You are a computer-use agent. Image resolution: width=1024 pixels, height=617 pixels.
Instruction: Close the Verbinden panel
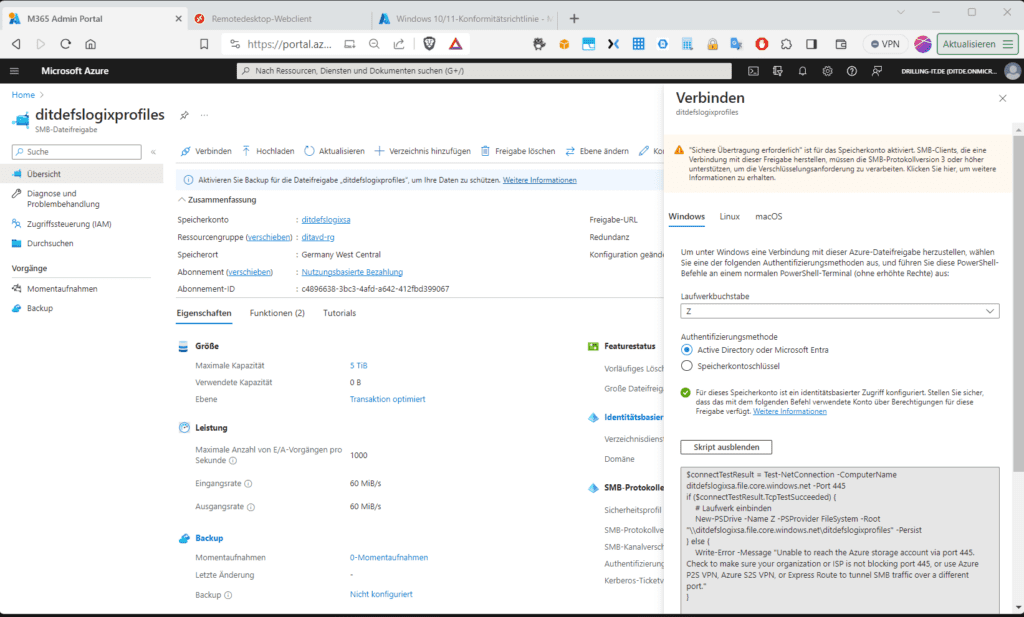click(1002, 98)
